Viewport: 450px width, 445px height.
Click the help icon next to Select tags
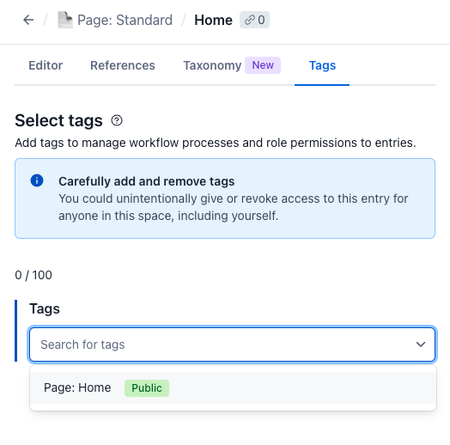pyautogui.click(x=117, y=120)
